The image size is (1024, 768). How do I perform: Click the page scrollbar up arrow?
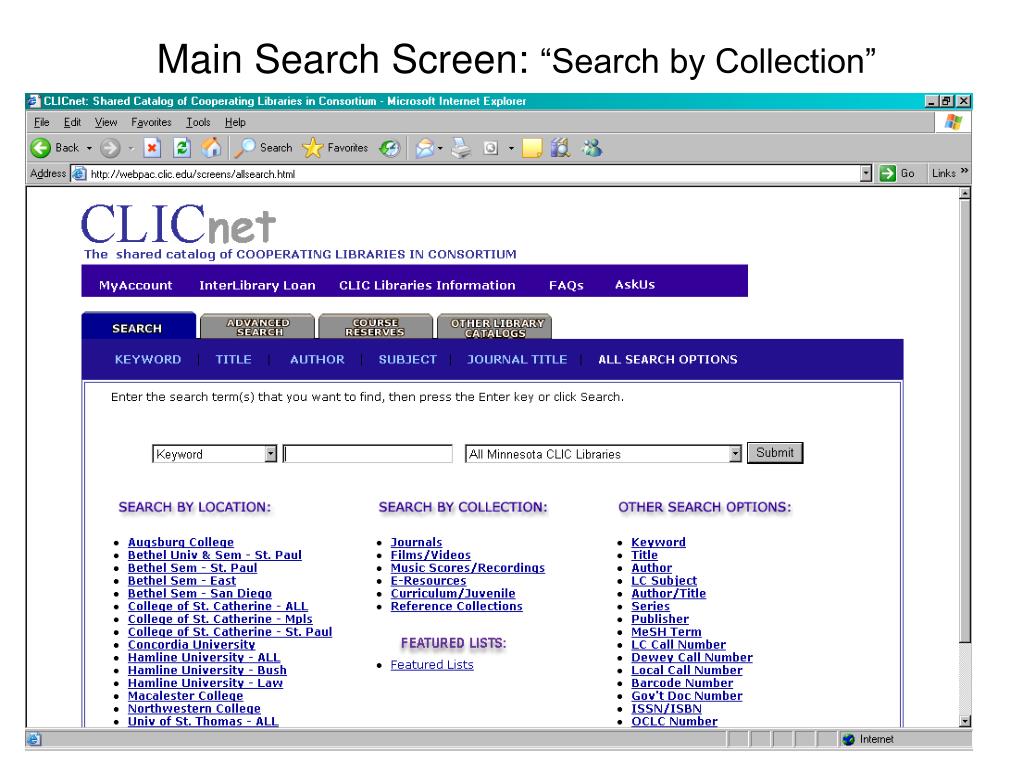point(965,193)
